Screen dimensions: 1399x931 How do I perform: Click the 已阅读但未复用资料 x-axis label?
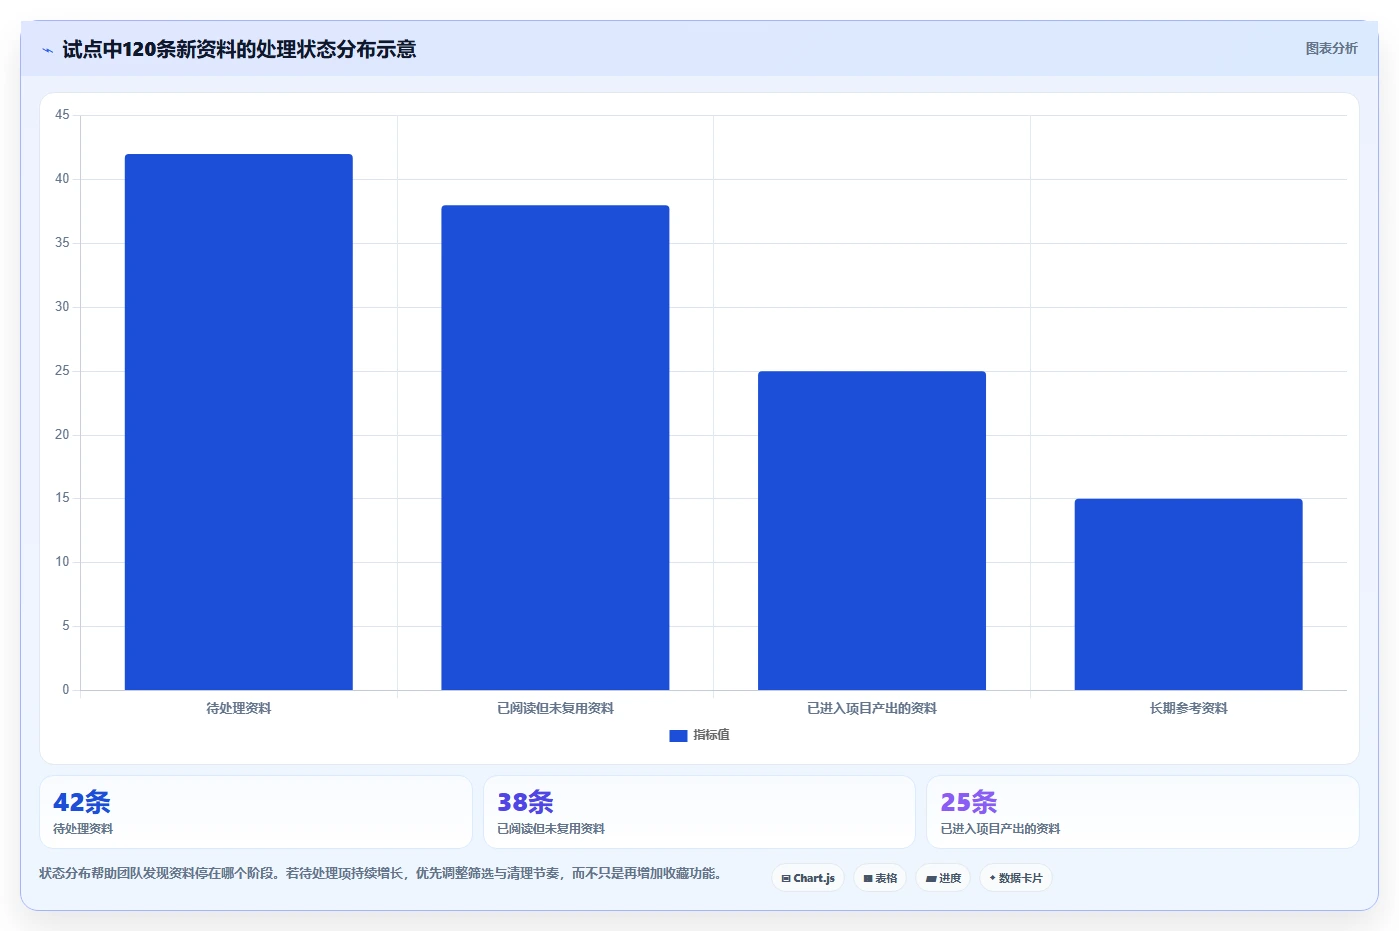[555, 708]
